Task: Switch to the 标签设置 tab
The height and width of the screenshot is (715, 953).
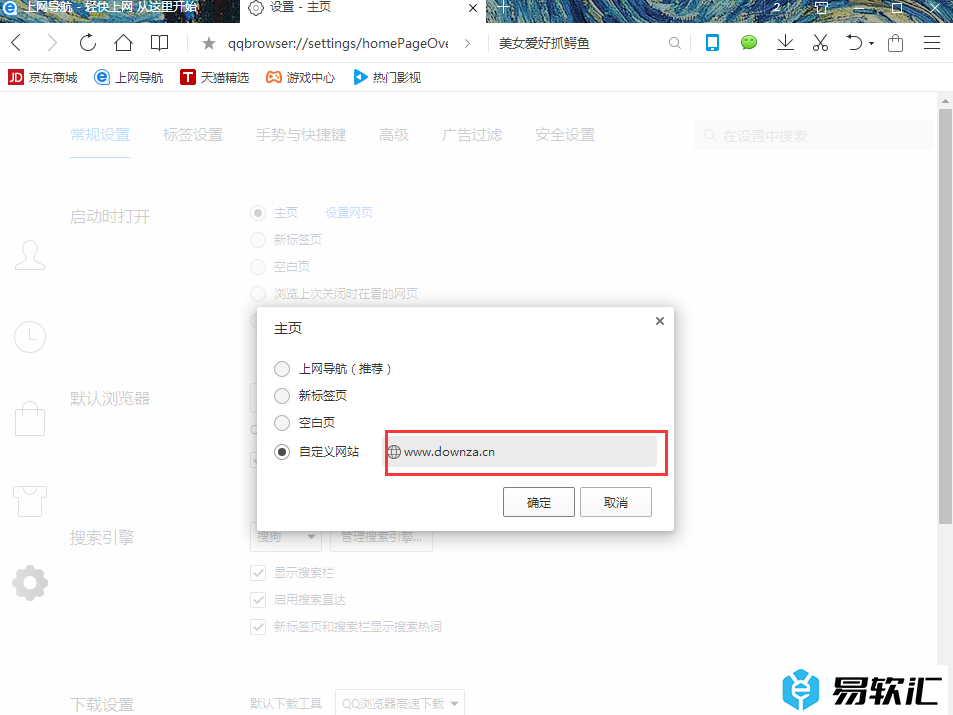Action: (193, 135)
